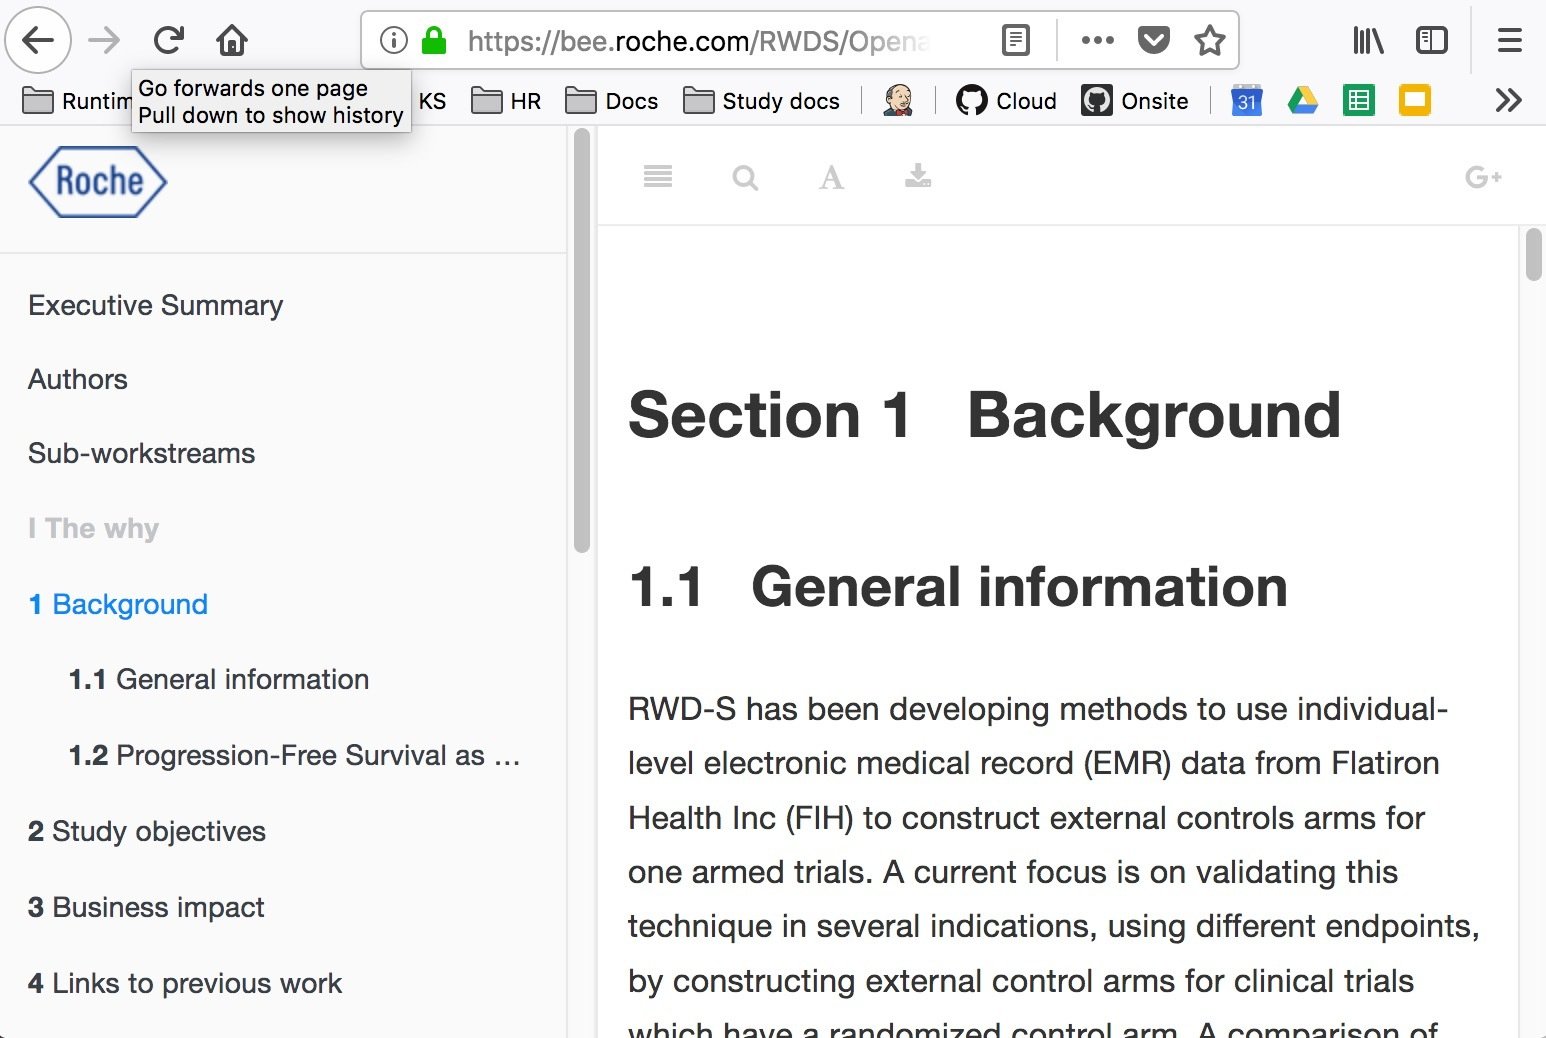Open the document search icon
This screenshot has height=1038, width=1546.
tap(745, 178)
